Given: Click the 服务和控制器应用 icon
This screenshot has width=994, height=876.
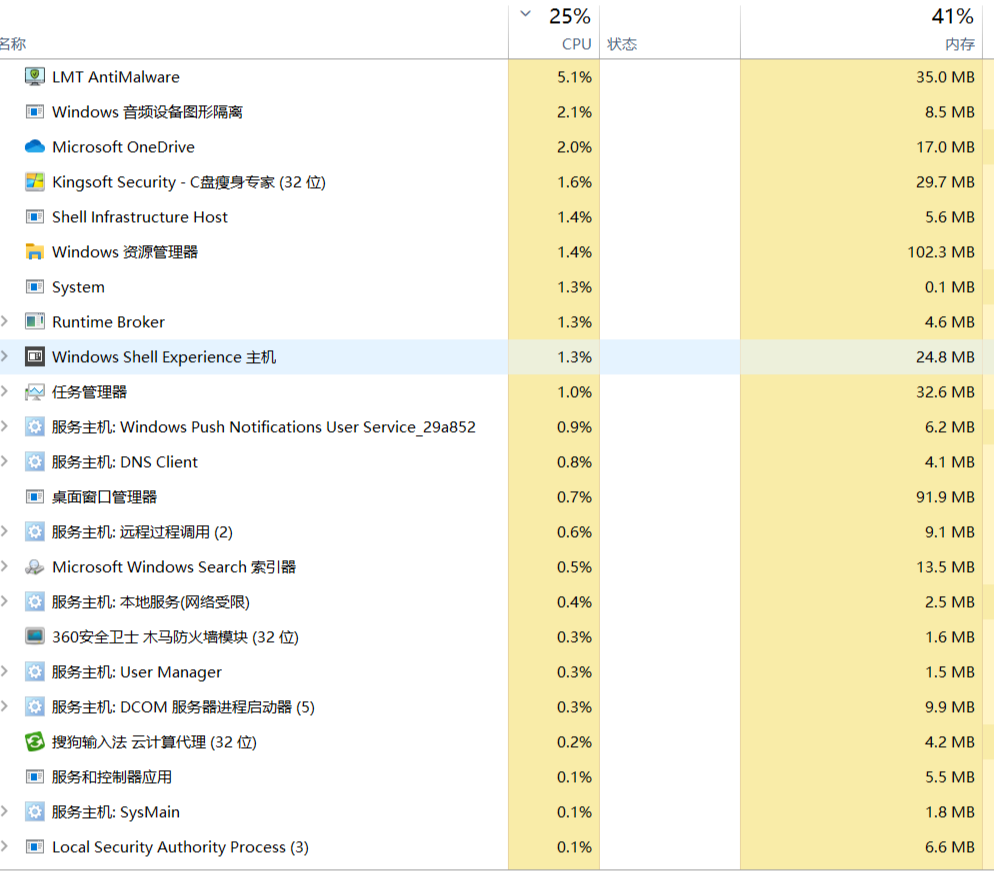Looking at the screenshot, I should coord(35,776).
